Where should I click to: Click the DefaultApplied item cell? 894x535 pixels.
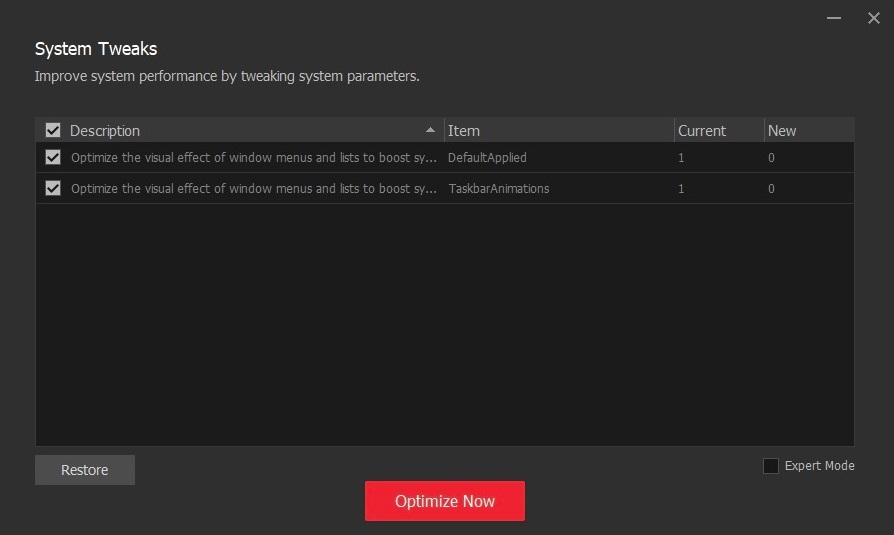(x=487, y=158)
